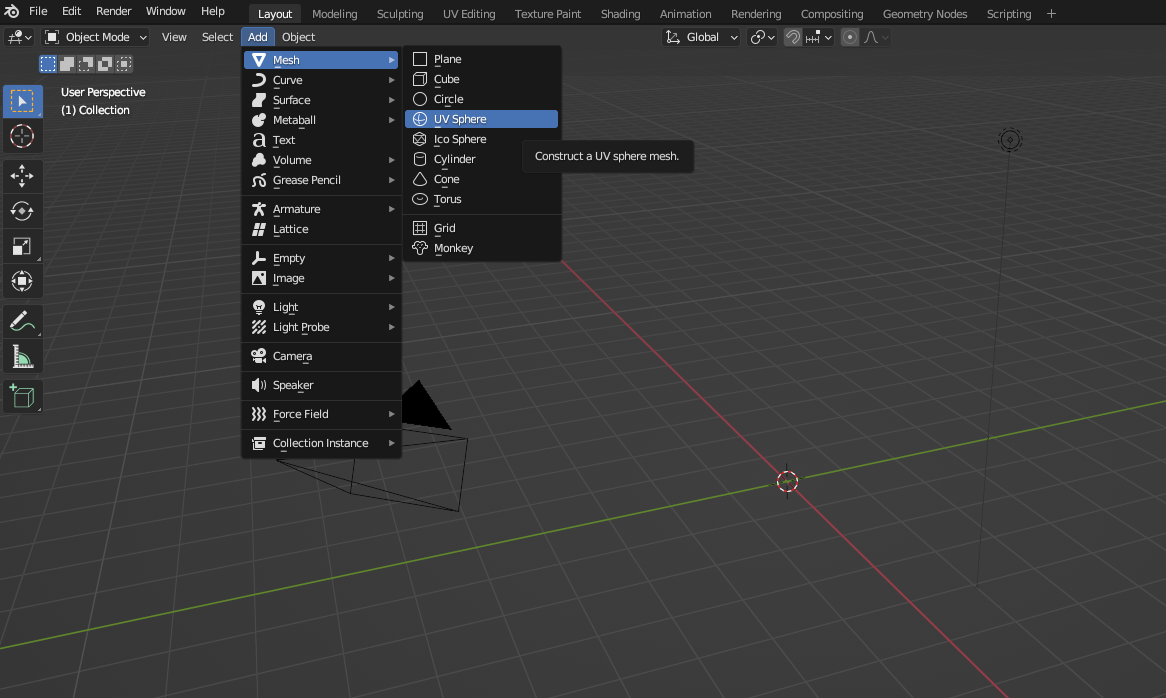Select the 3D Cursor tool
Screen dimensions: 1166x698
pos(22,136)
